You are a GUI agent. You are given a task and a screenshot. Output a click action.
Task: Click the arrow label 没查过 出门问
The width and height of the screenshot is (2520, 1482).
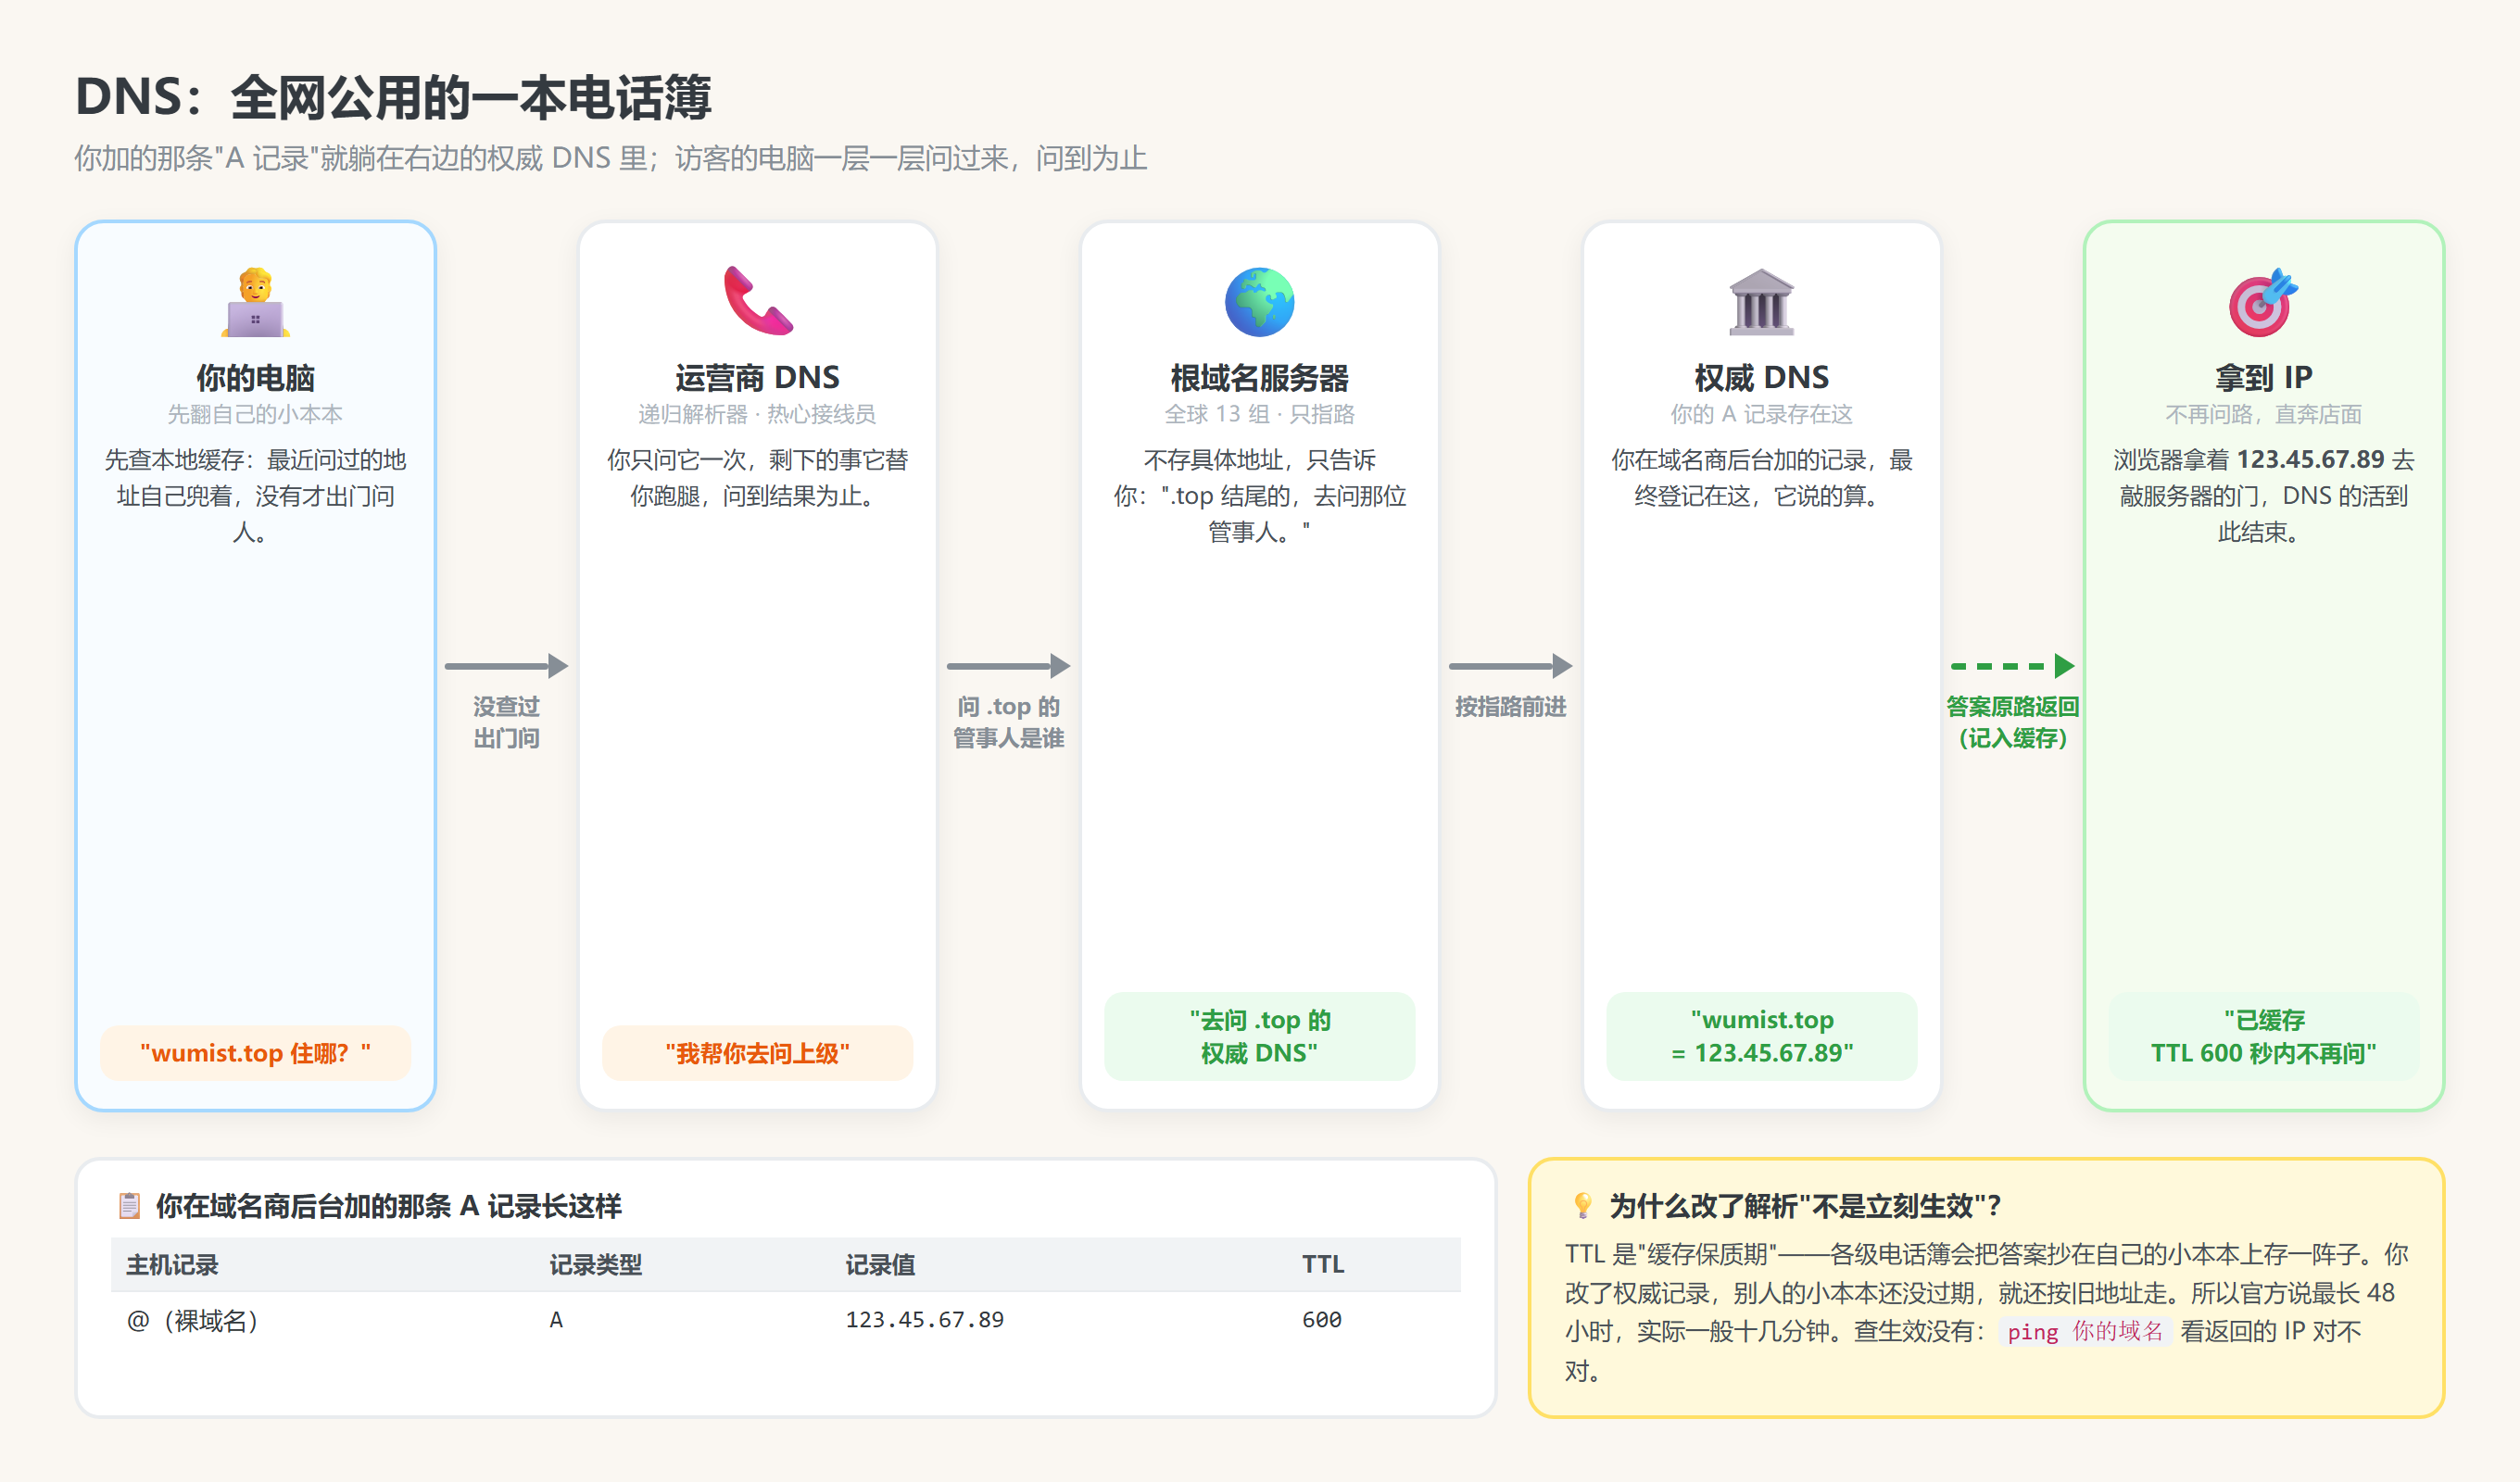pos(506,722)
